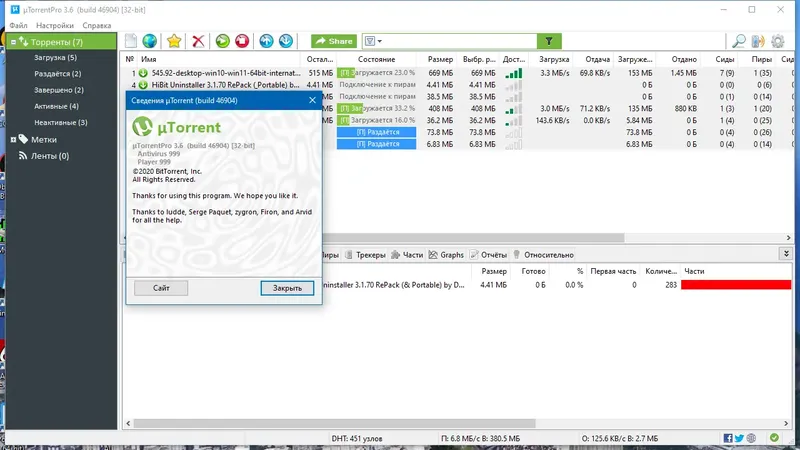
Task: Expand the Метки tree node
Action: (13, 139)
